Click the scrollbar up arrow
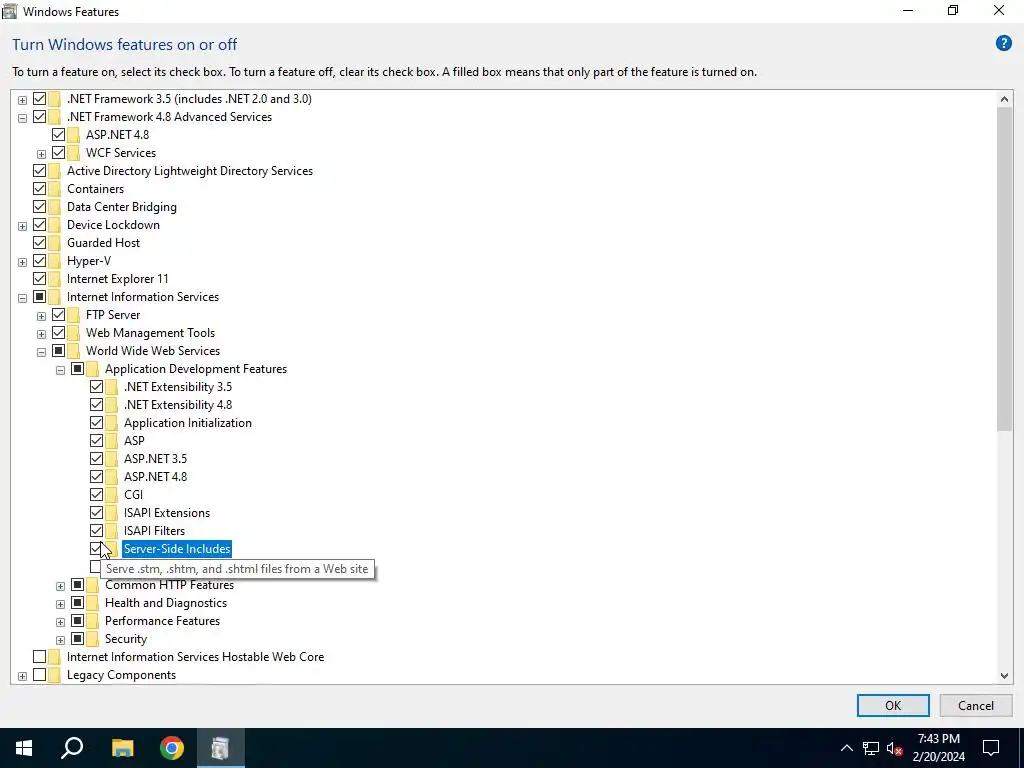The height and width of the screenshot is (768, 1024). click(1004, 99)
